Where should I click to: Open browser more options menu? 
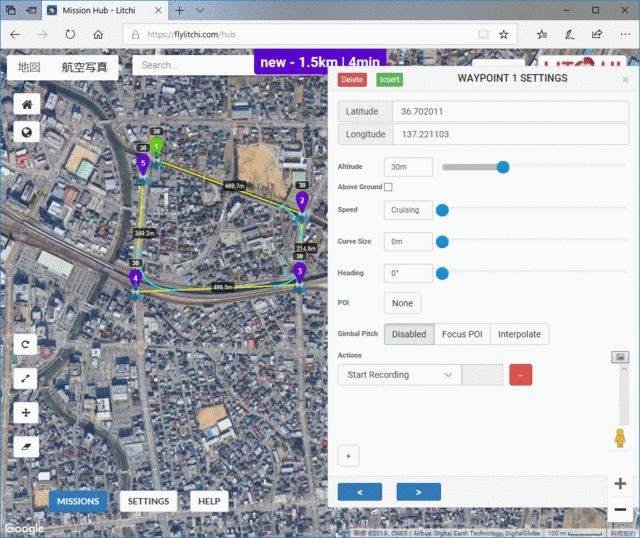[x=625, y=34]
